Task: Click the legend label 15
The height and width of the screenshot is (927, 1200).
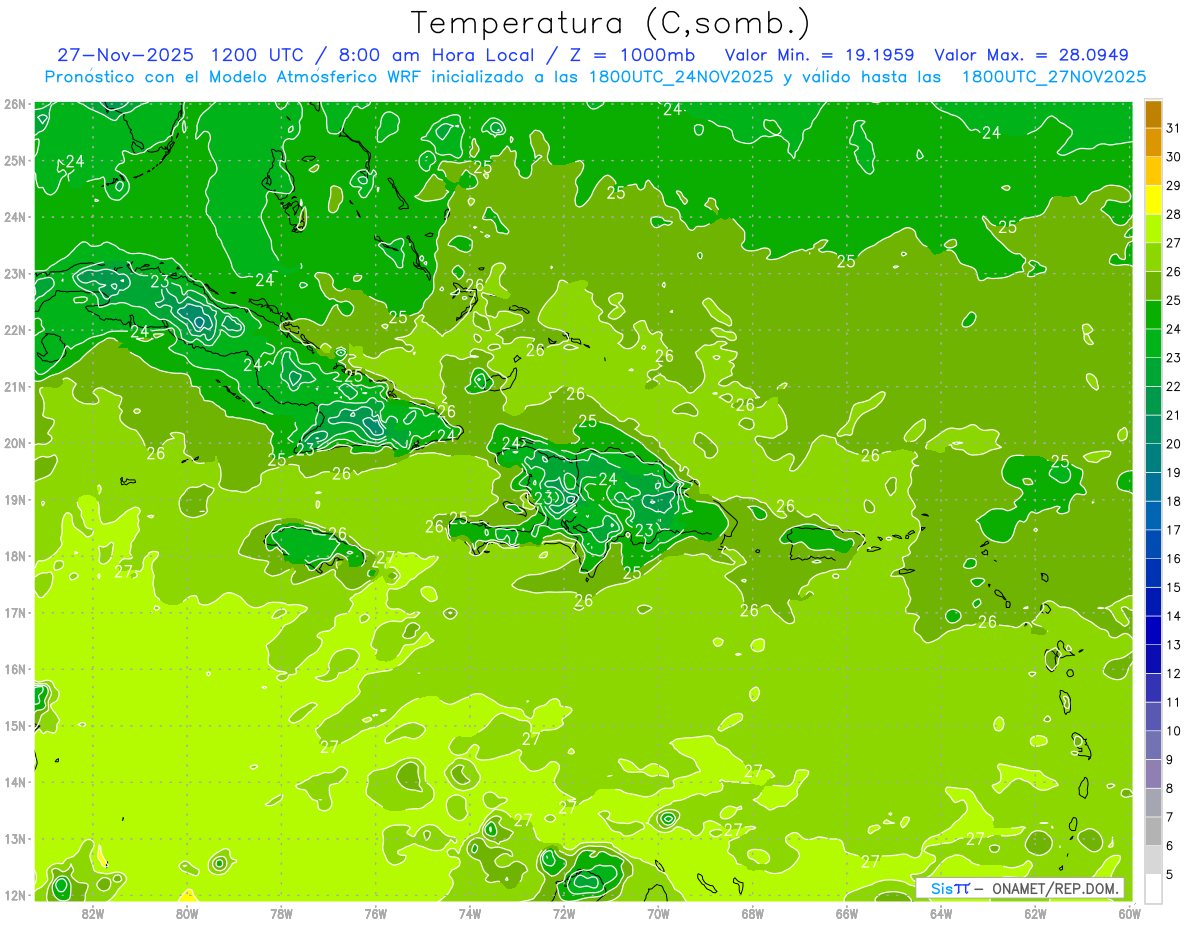Action: 1173,587
